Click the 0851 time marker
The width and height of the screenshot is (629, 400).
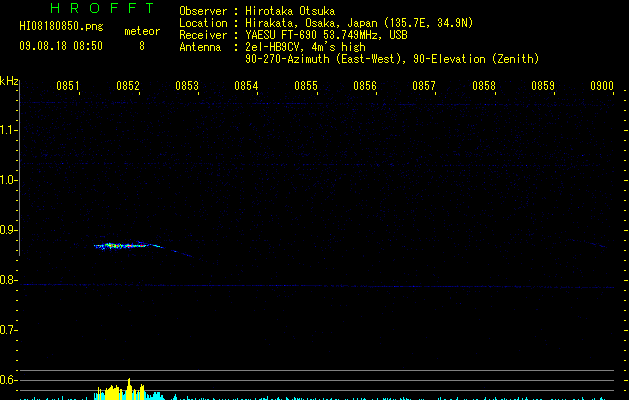[68, 86]
